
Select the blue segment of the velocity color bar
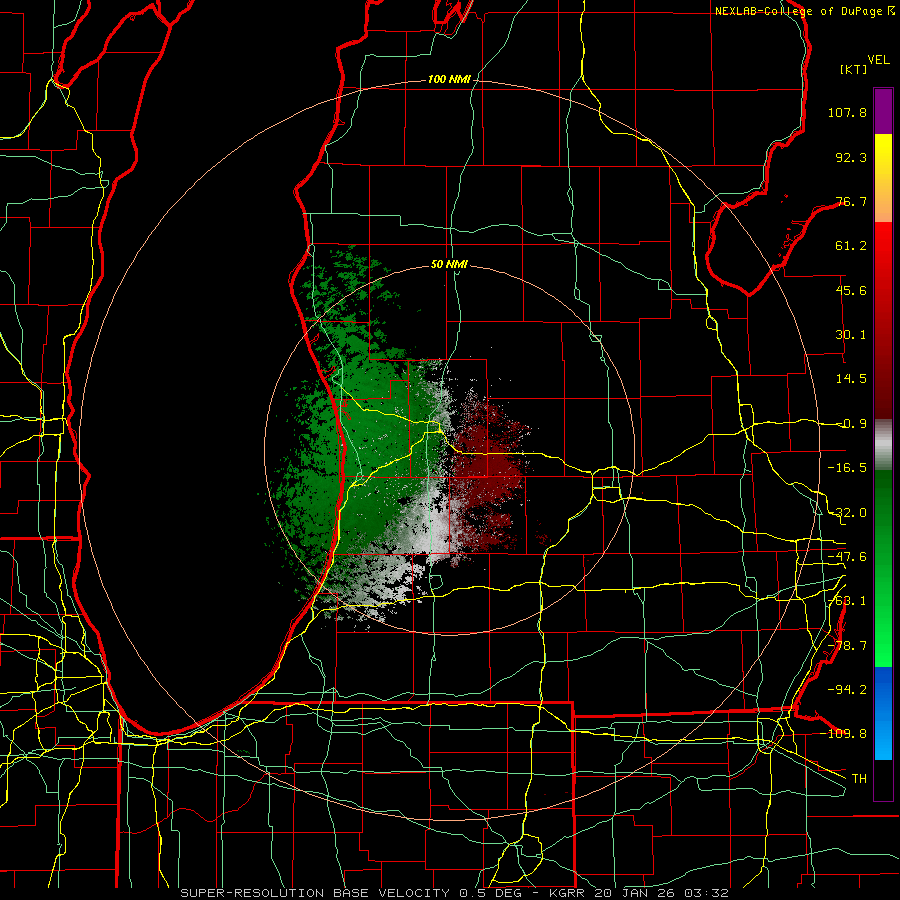pos(883,713)
